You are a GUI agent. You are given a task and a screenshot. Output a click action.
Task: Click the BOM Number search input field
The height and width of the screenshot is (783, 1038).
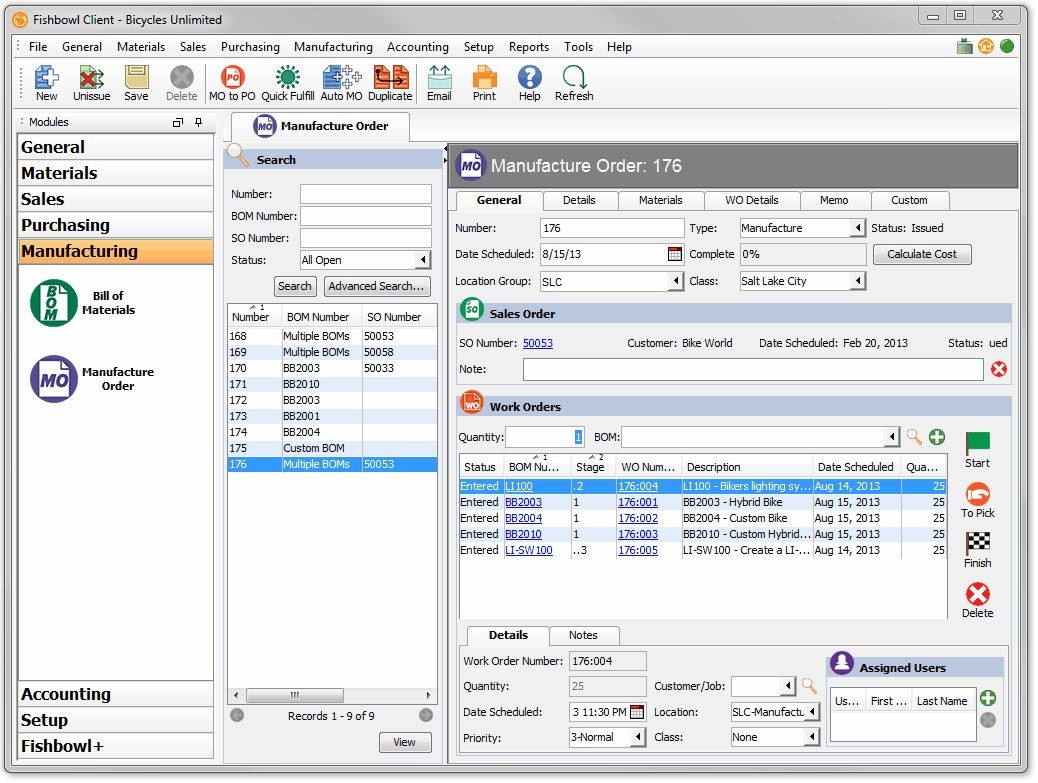tap(365, 215)
